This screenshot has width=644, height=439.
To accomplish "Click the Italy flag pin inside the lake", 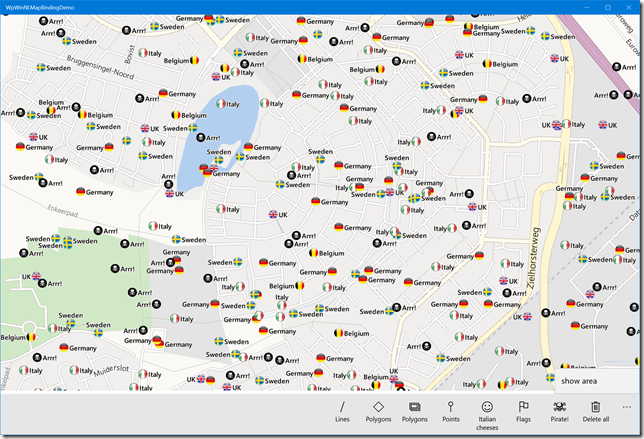I will (x=221, y=104).
